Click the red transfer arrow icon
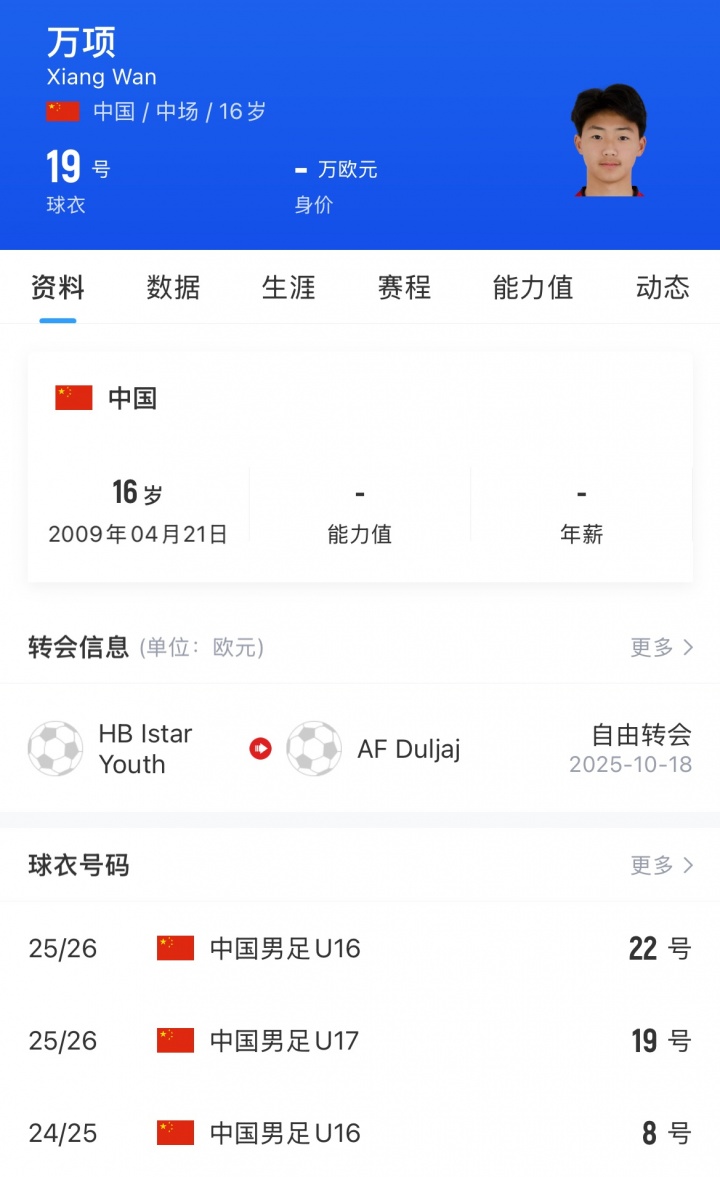Screen dimensions: 720x1177 (260, 749)
